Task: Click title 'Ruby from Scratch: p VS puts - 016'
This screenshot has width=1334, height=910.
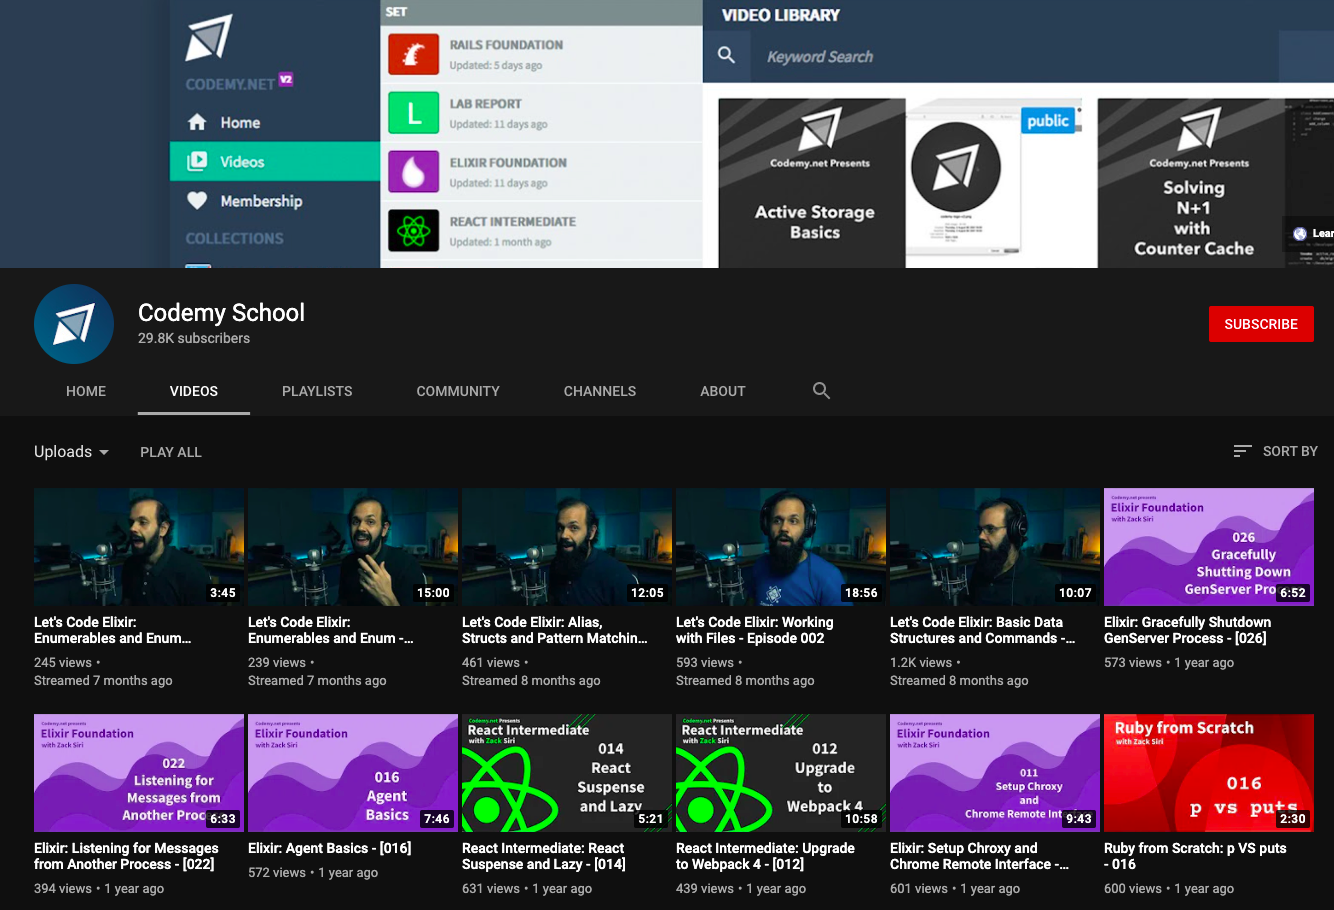Action: 1195,856
